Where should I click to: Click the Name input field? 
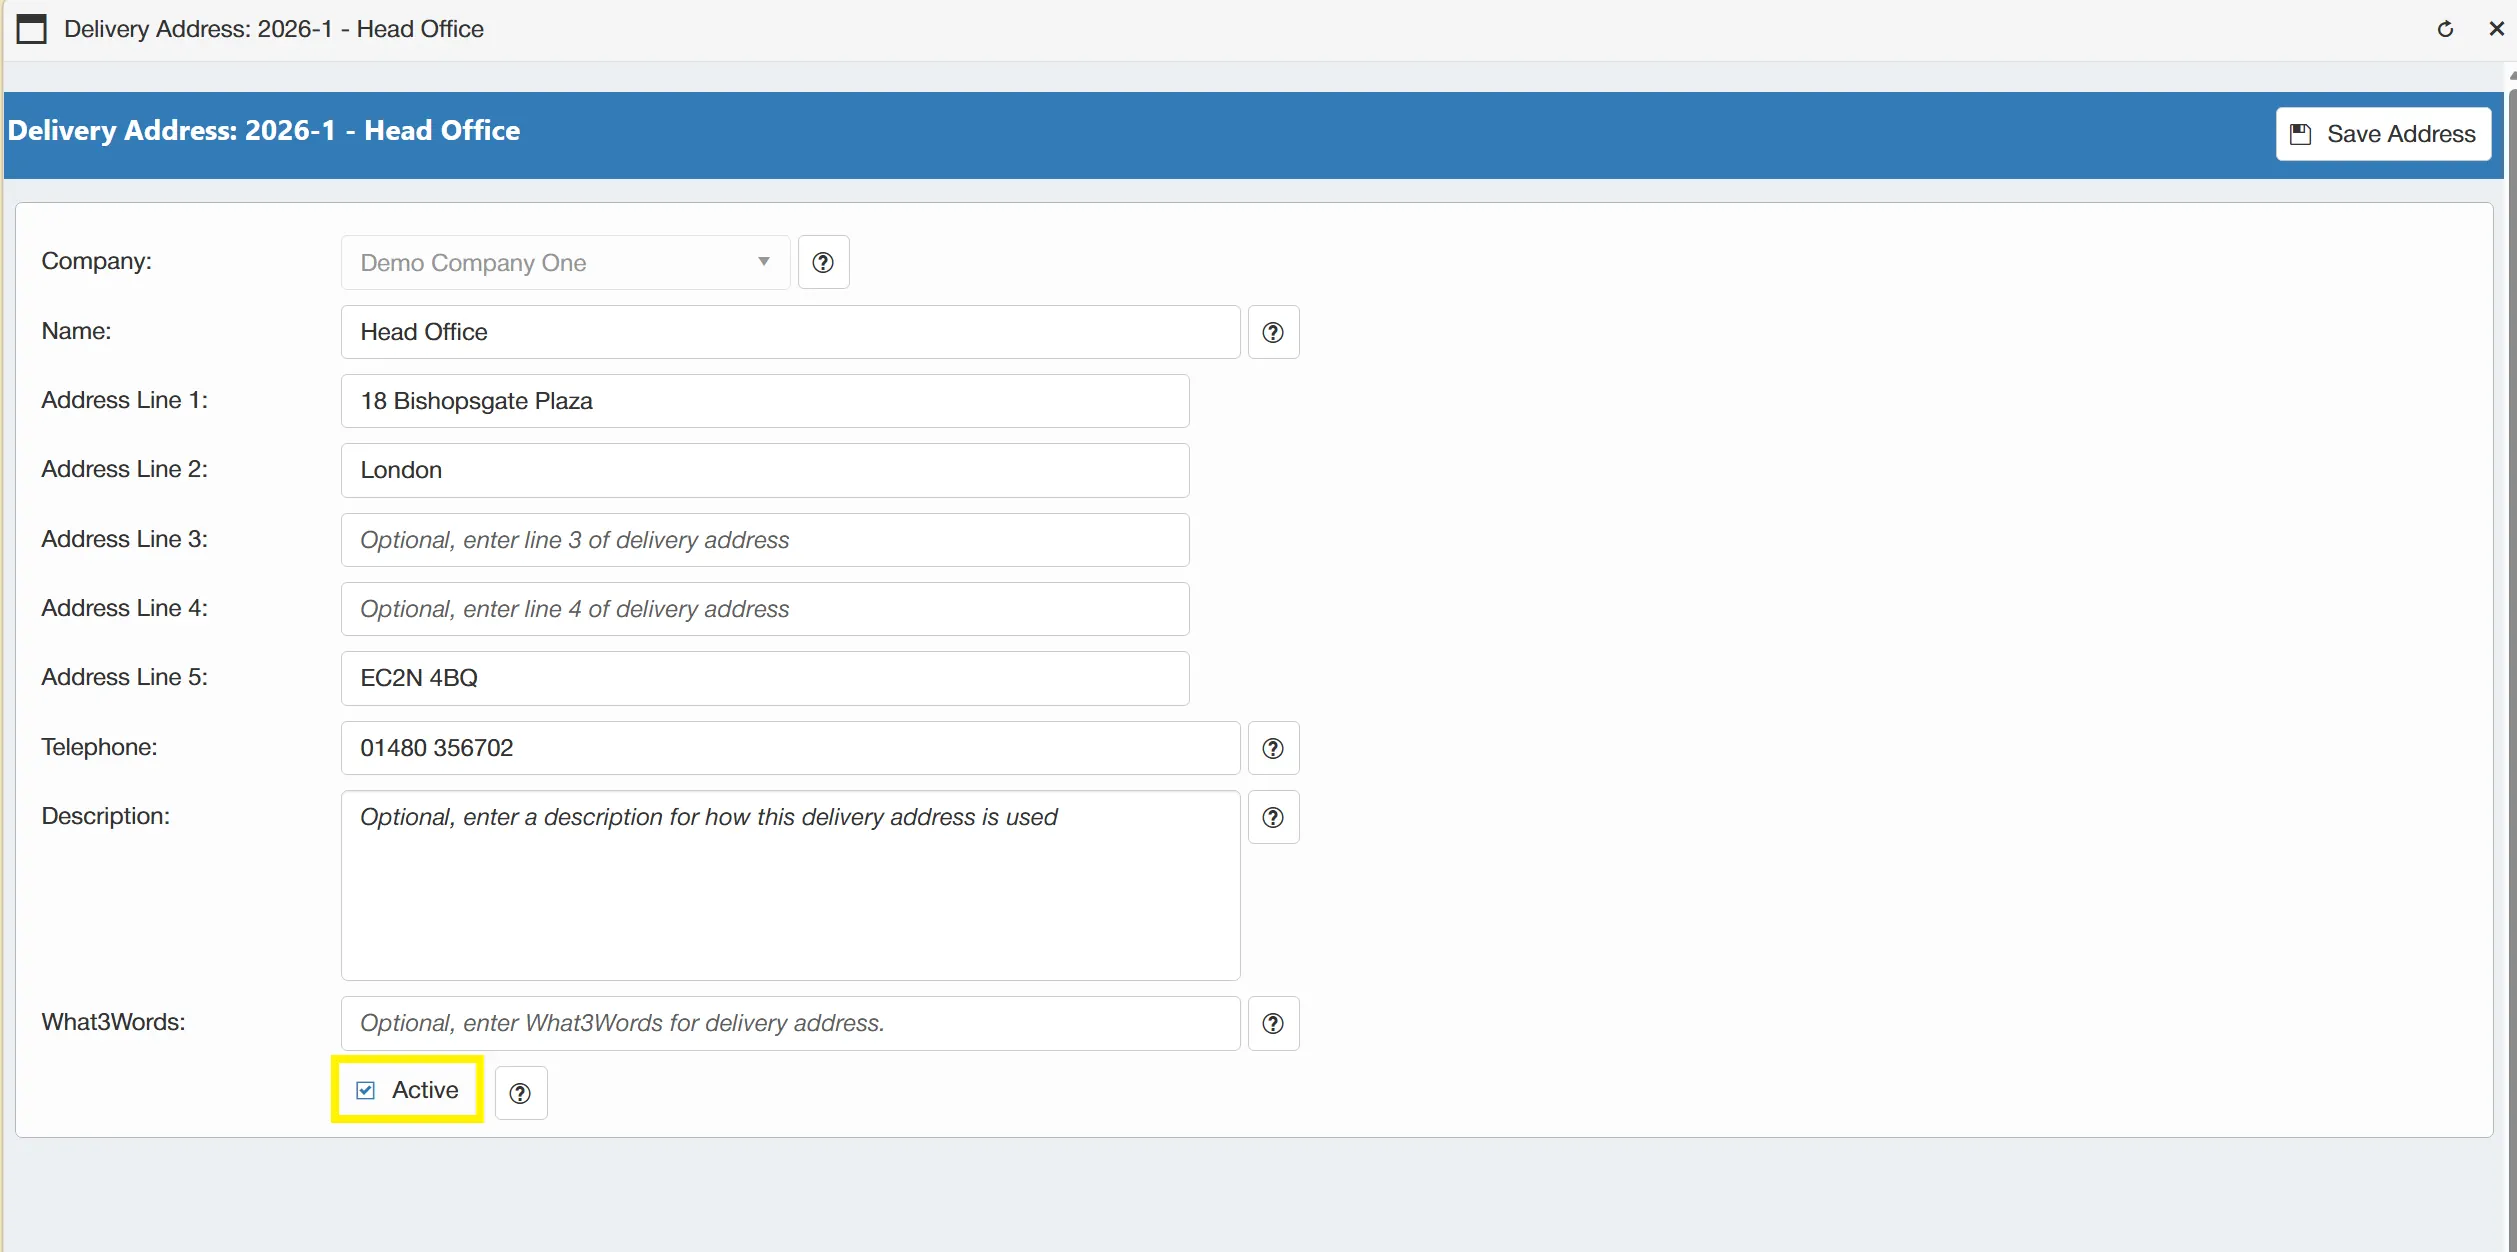click(790, 332)
